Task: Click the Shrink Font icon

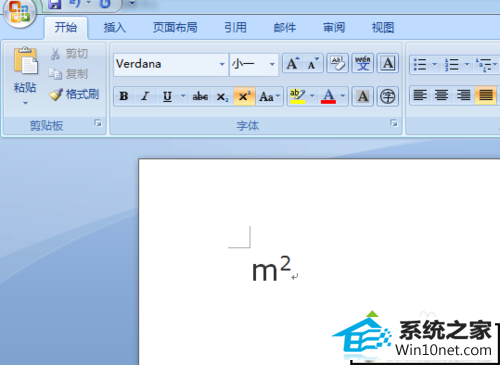Action: coord(313,63)
